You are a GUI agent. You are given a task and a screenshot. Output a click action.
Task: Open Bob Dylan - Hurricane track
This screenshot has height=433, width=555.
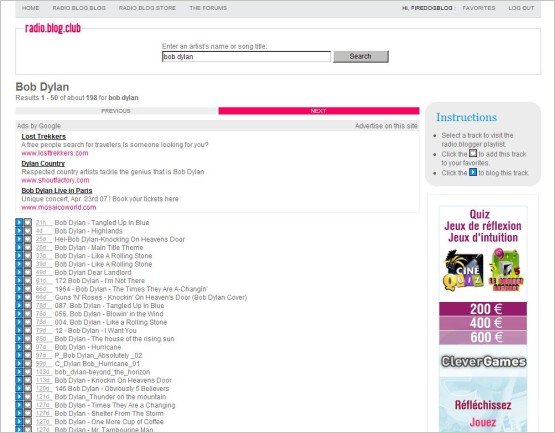pyautogui.click(x=88, y=347)
